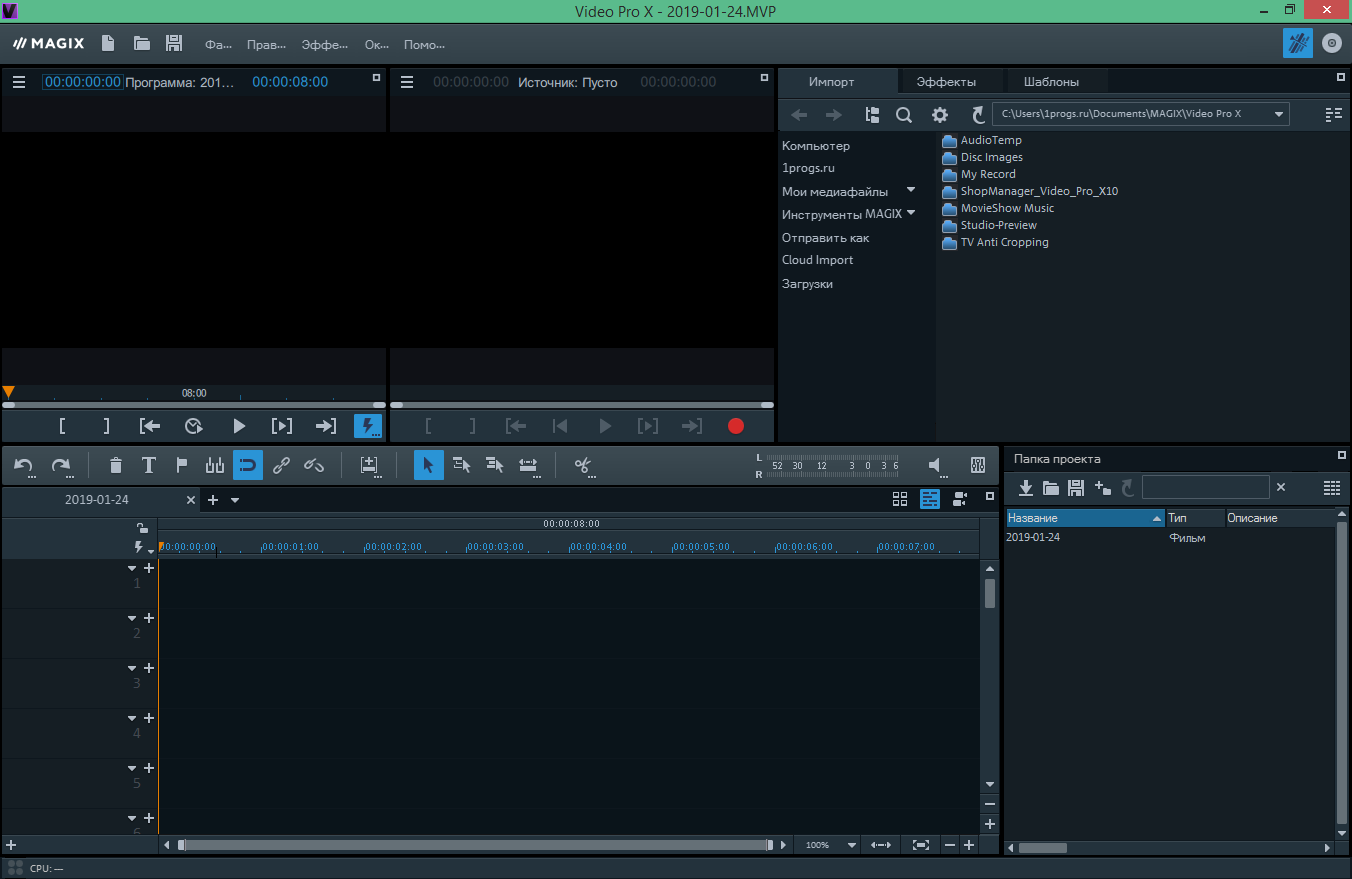The image size is (1352, 879).
Task: Click the delete object trash icon
Action: pos(115,465)
